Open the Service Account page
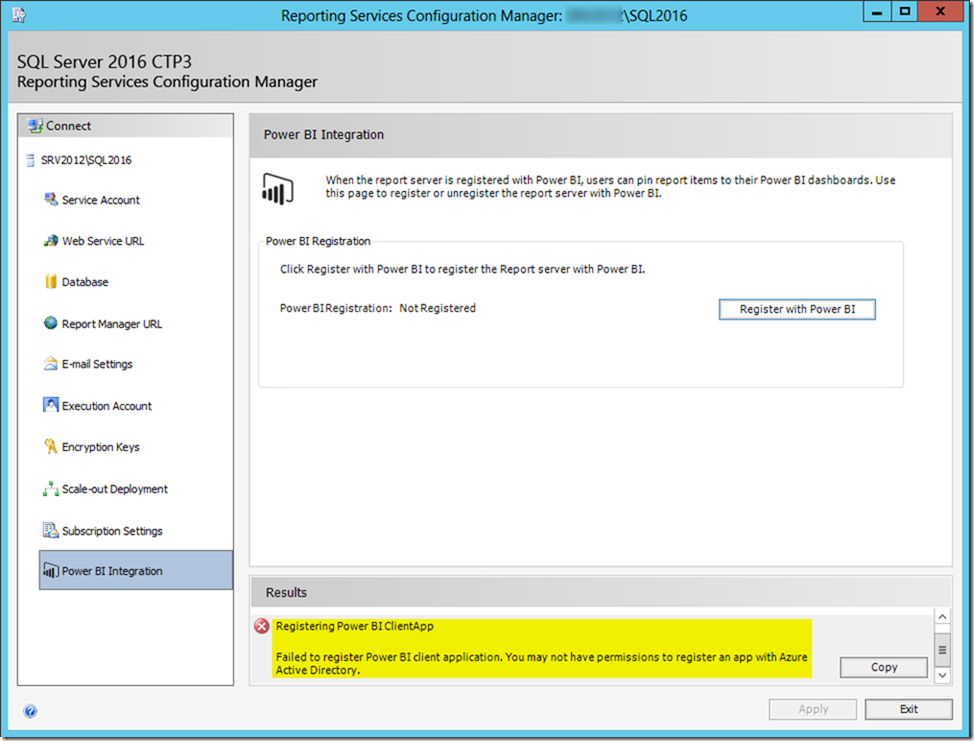This screenshot has height=741, width=974. coord(101,200)
